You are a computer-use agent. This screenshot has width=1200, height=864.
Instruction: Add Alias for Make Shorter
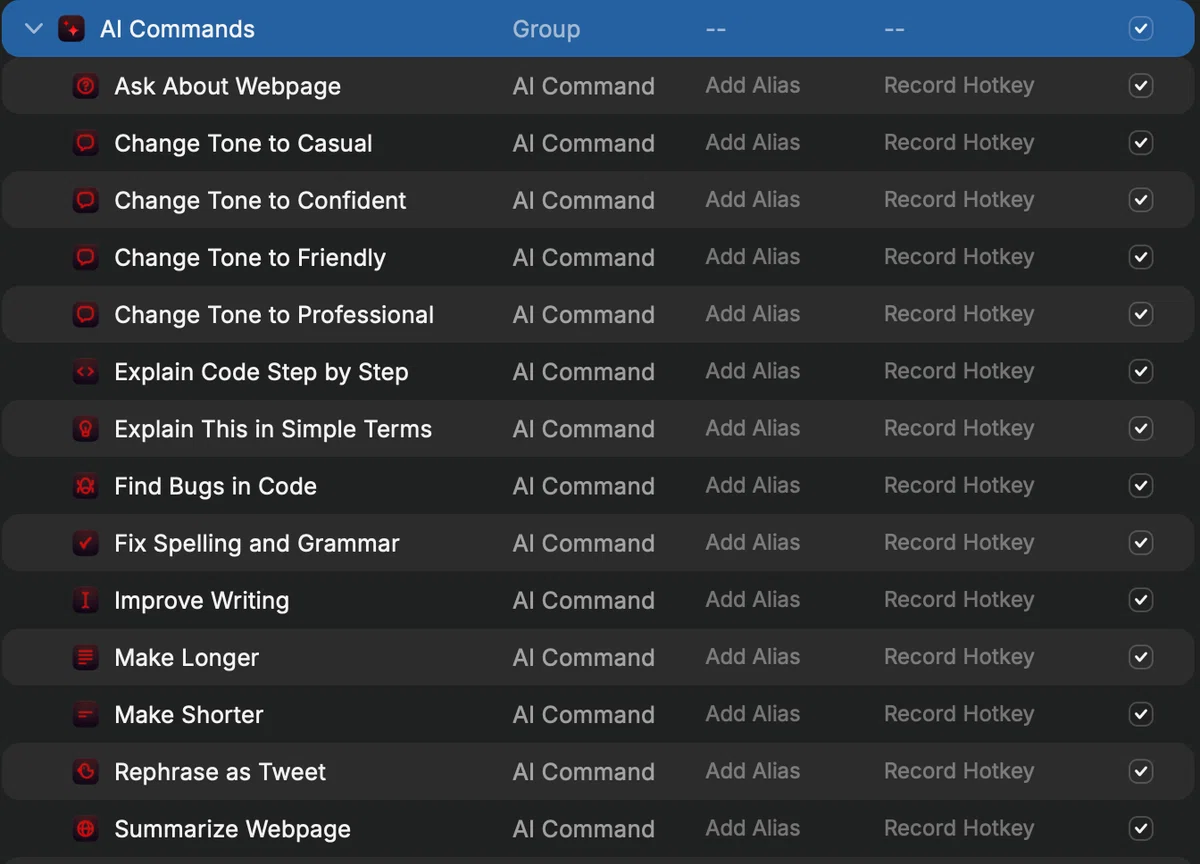click(752, 714)
